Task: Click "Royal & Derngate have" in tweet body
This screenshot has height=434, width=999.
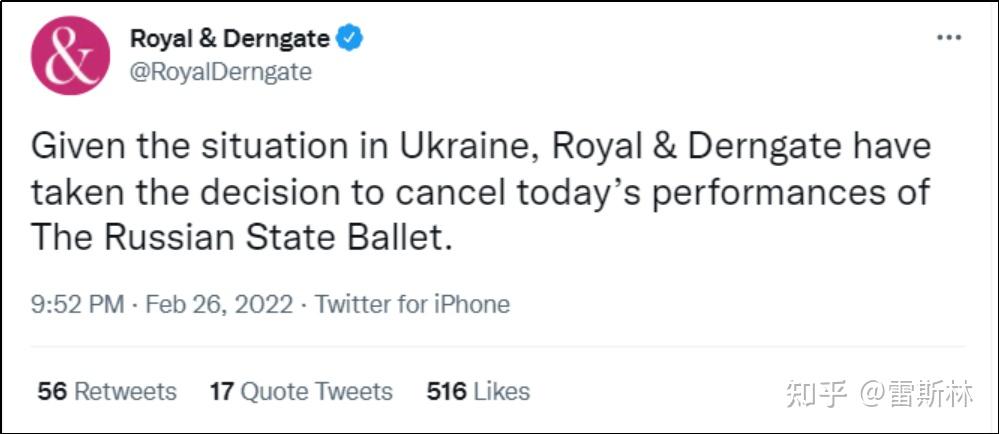Action: (740, 147)
